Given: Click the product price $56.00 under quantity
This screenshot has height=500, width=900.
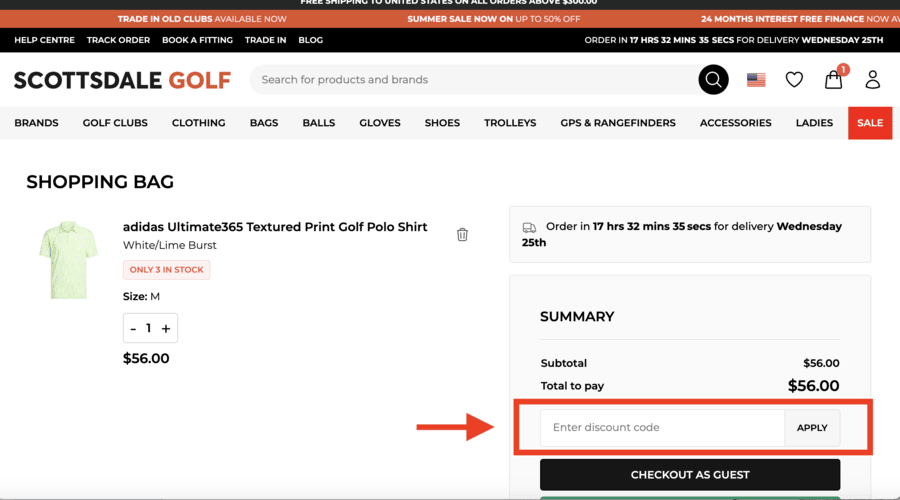Looking at the screenshot, I should click(x=146, y=359).
